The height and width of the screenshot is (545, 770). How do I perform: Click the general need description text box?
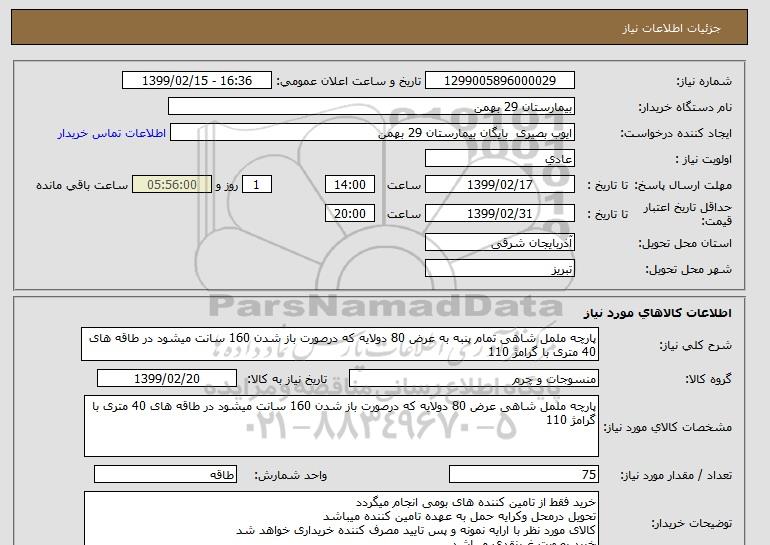(340, 345)
